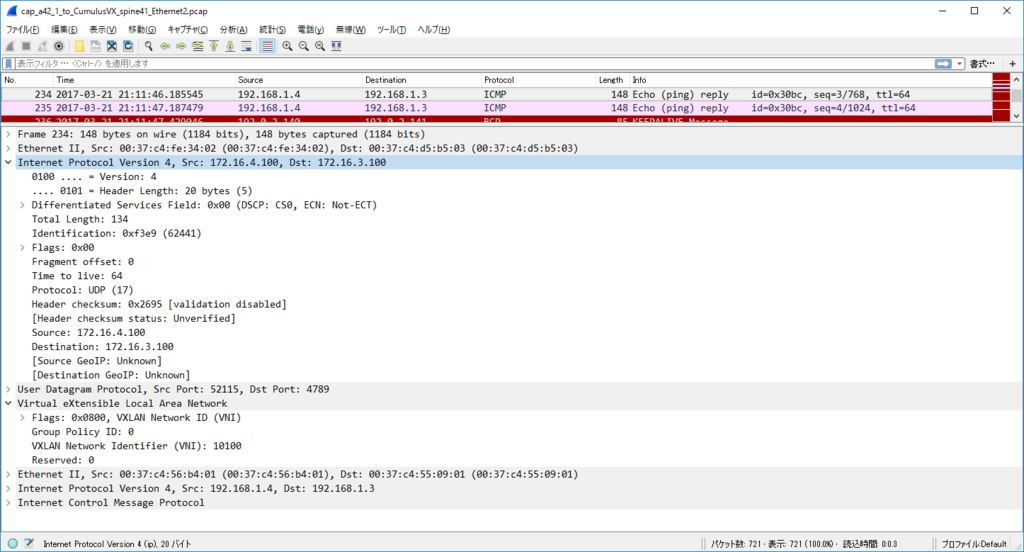Start capturing packets with shark fin icon

[x=10, y=46]
